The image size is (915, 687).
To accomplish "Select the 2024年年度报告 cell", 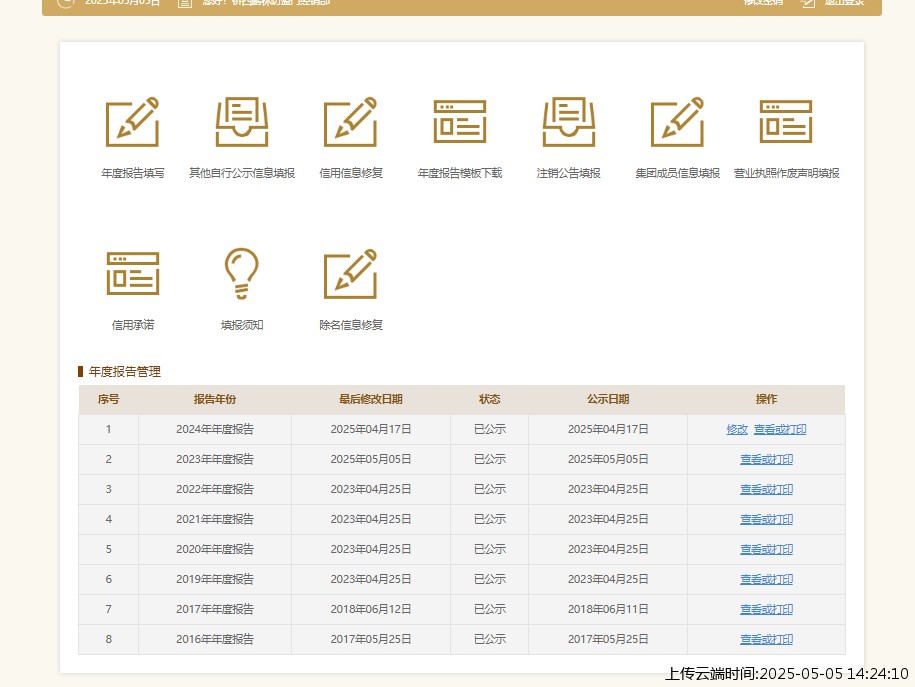I will click(x=215, y=430).
